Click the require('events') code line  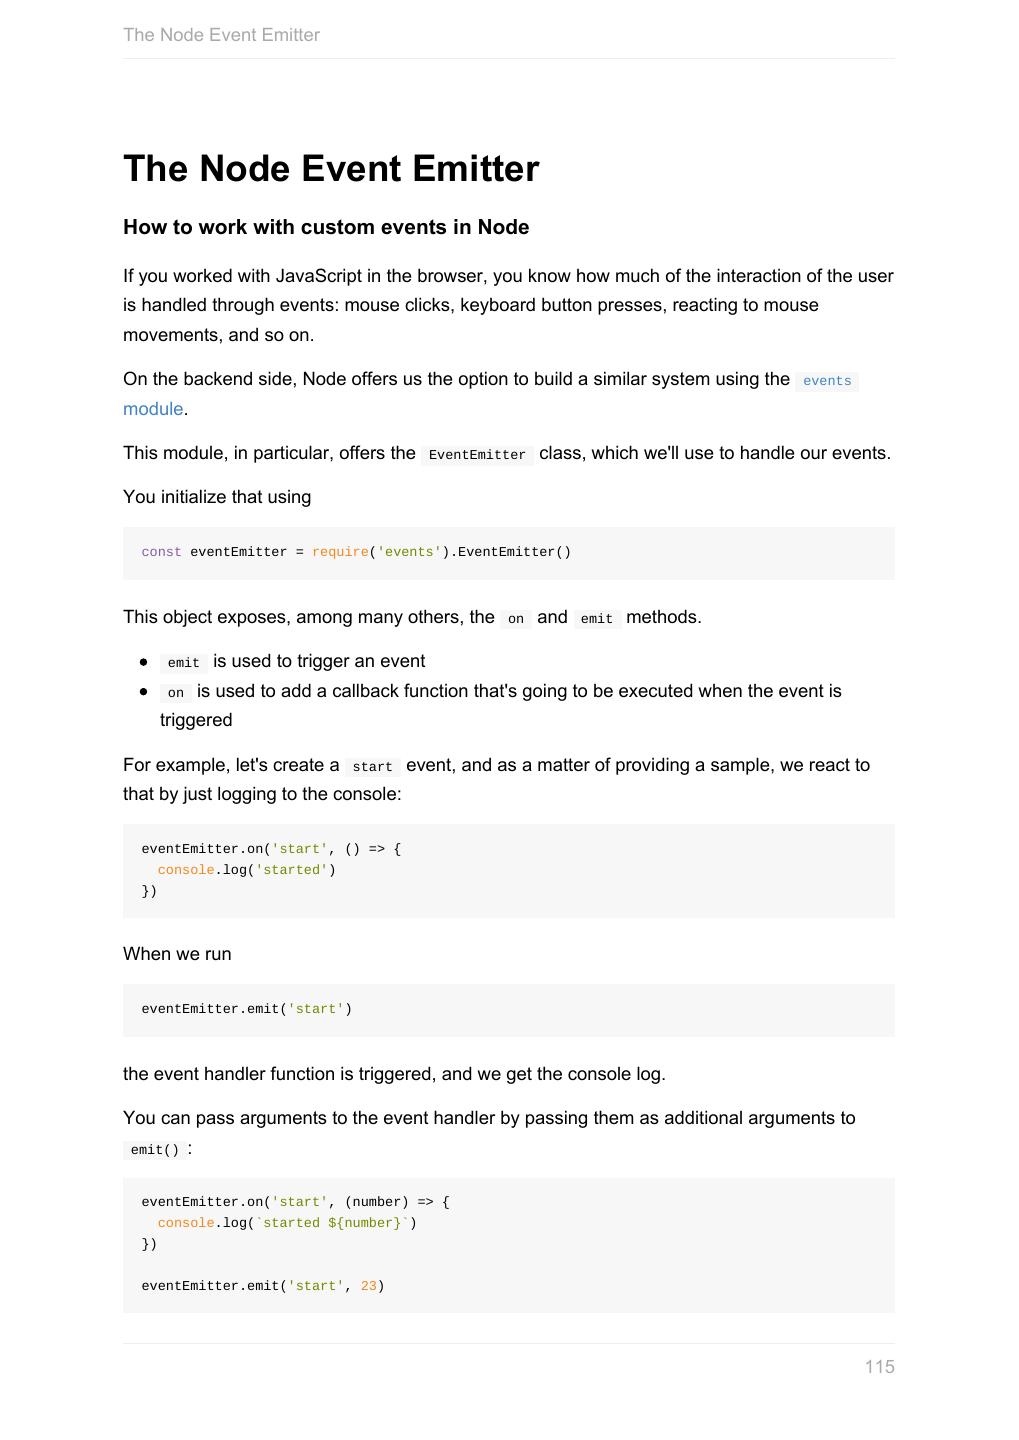[356, 552]
